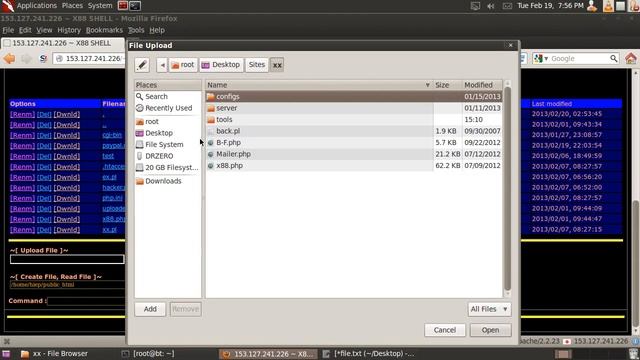640x360 pixels.
Task: Click the clock showing Tue Feb 19
Action: click(550, 6)
